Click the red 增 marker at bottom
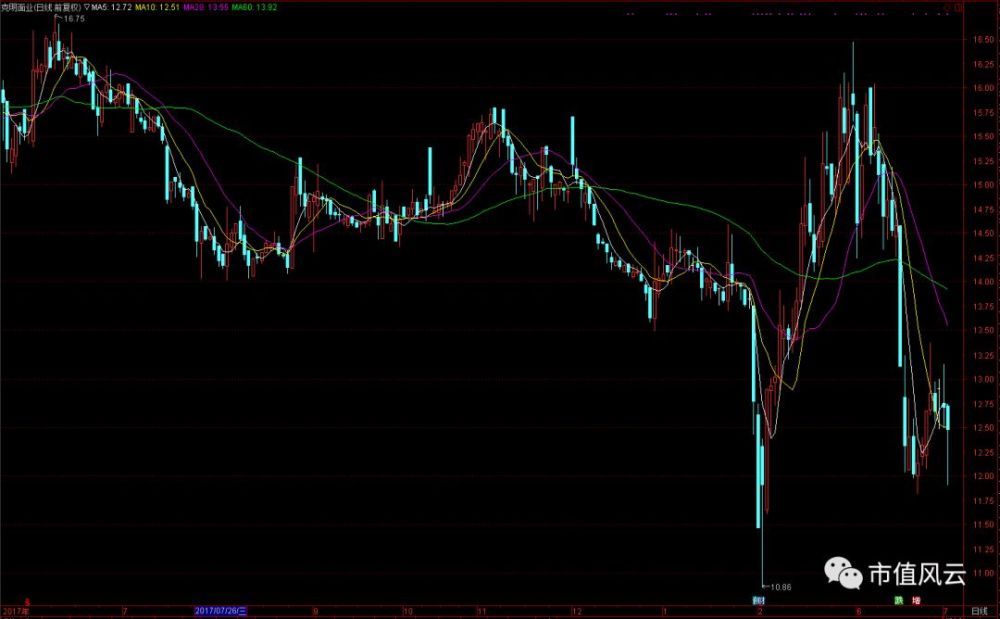Viewport: 1000px width, 619px height. pos(916,601)
